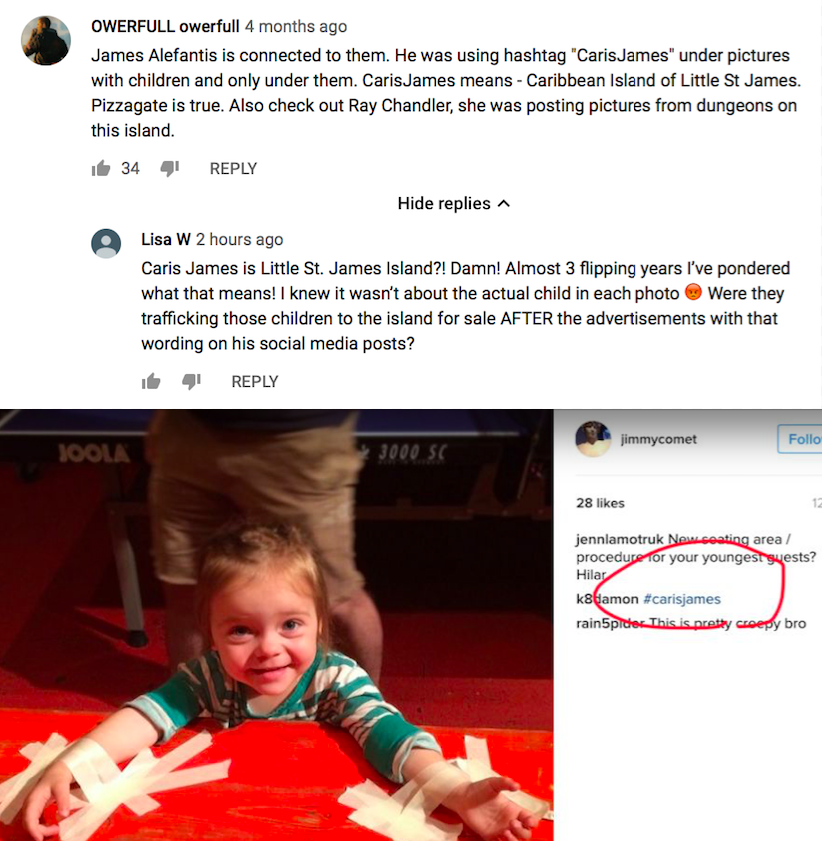Click the Hide replies text
This screenshot has height=841, width=822.
click(444, 203)
